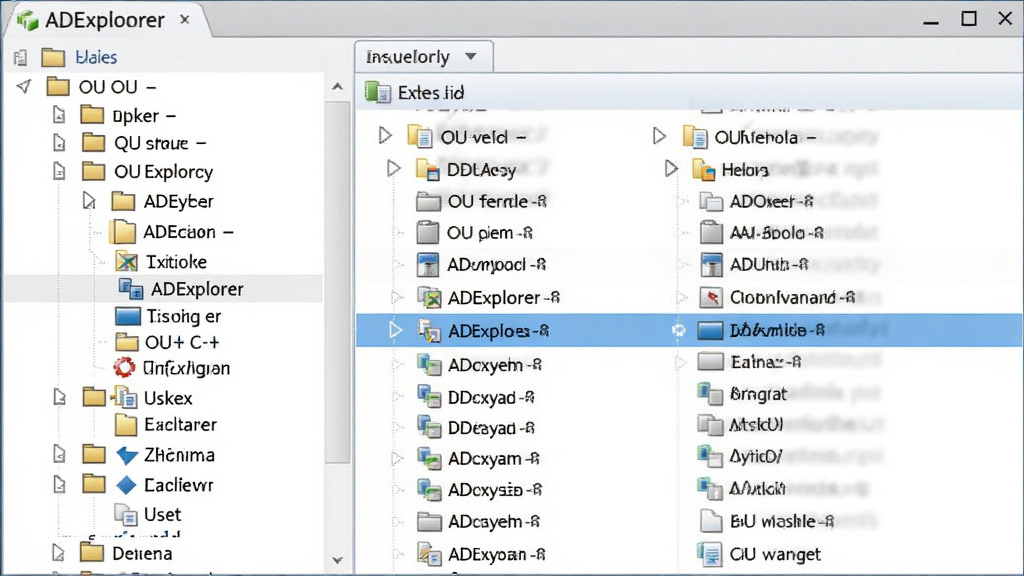Click the blue diamond Eacliewr icon
The image size is (1024, 576).
pyautogui.click(x=126, y=485)
